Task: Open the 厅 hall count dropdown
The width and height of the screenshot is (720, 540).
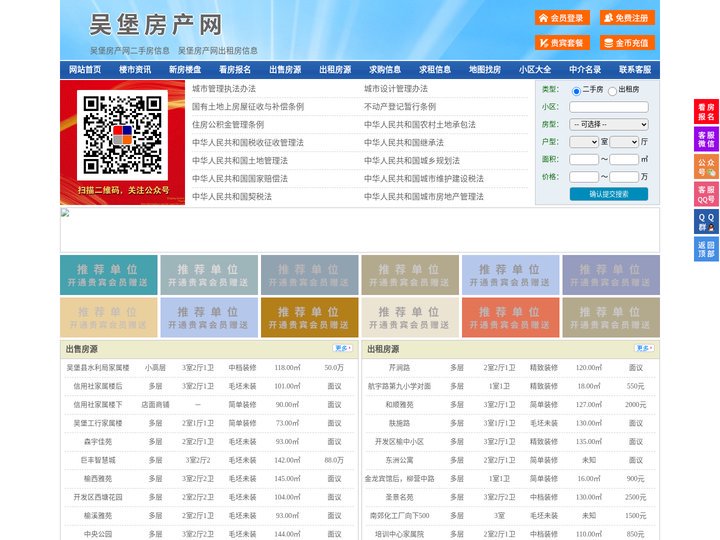Action: tap(624, 142)
